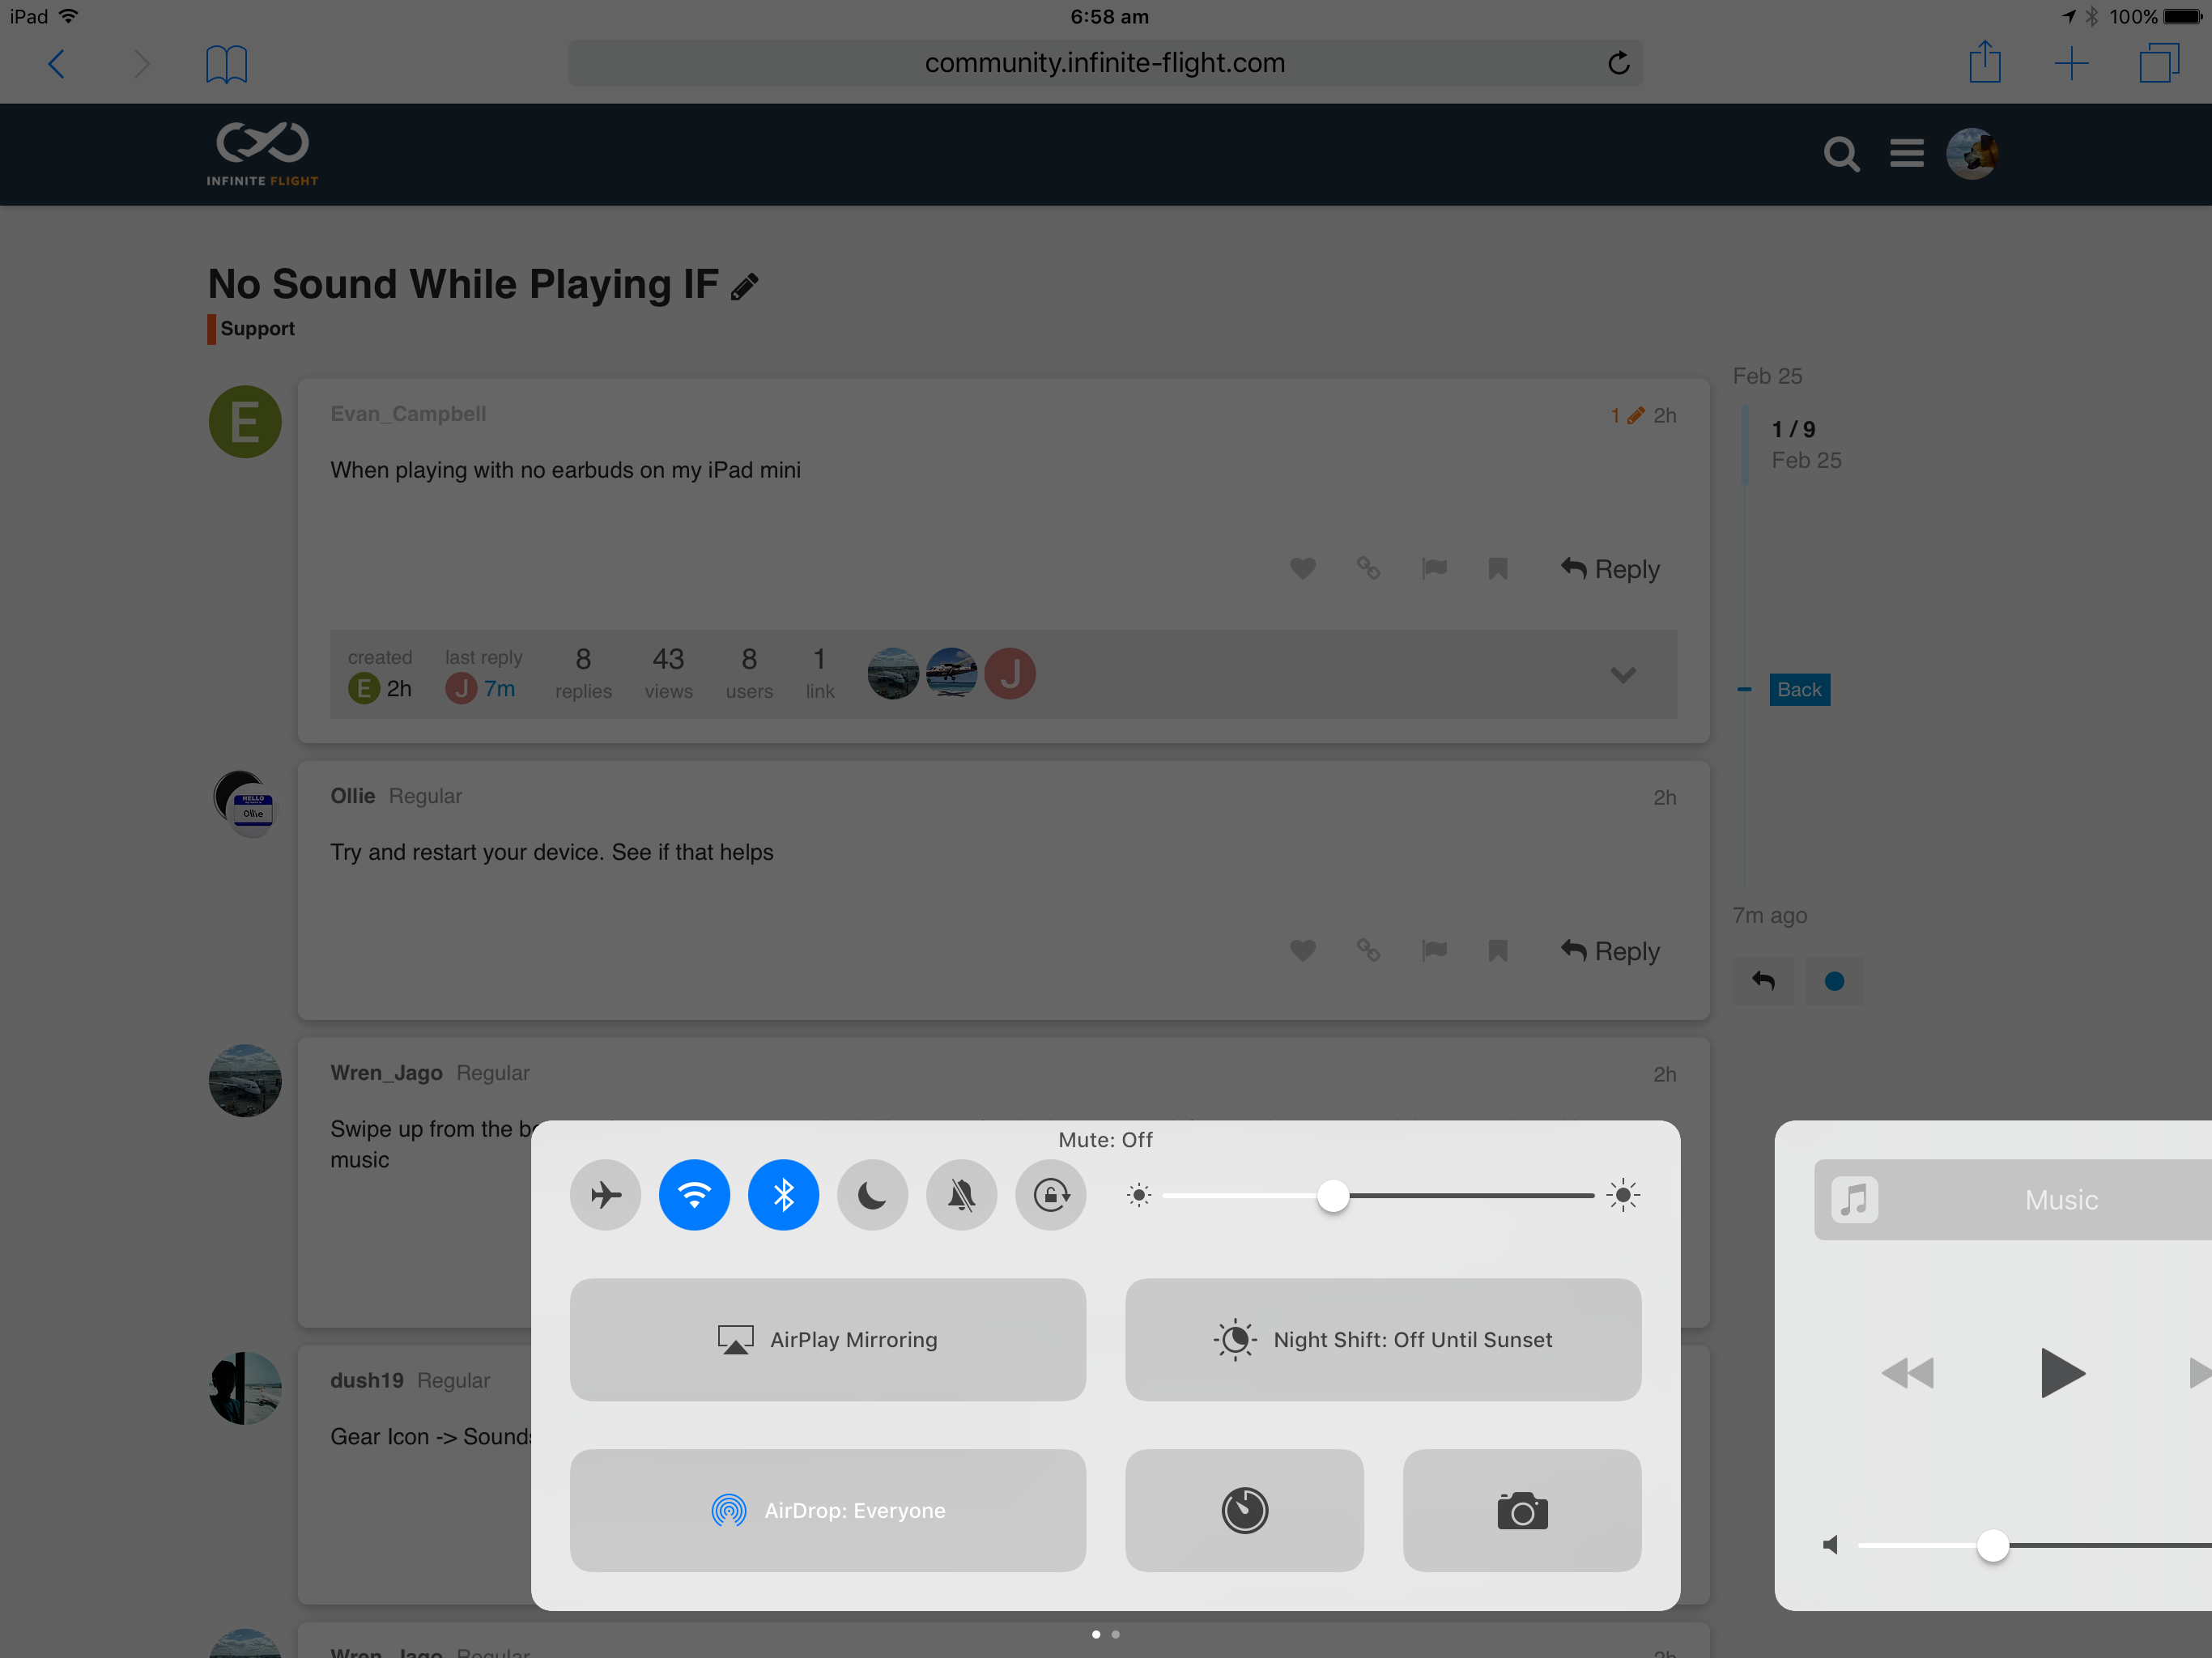Image resolution: width=2212 pixels, height=1658 pixels.
Task: Toggle Airplane Mode on
Action: [x=605, y=1195]
